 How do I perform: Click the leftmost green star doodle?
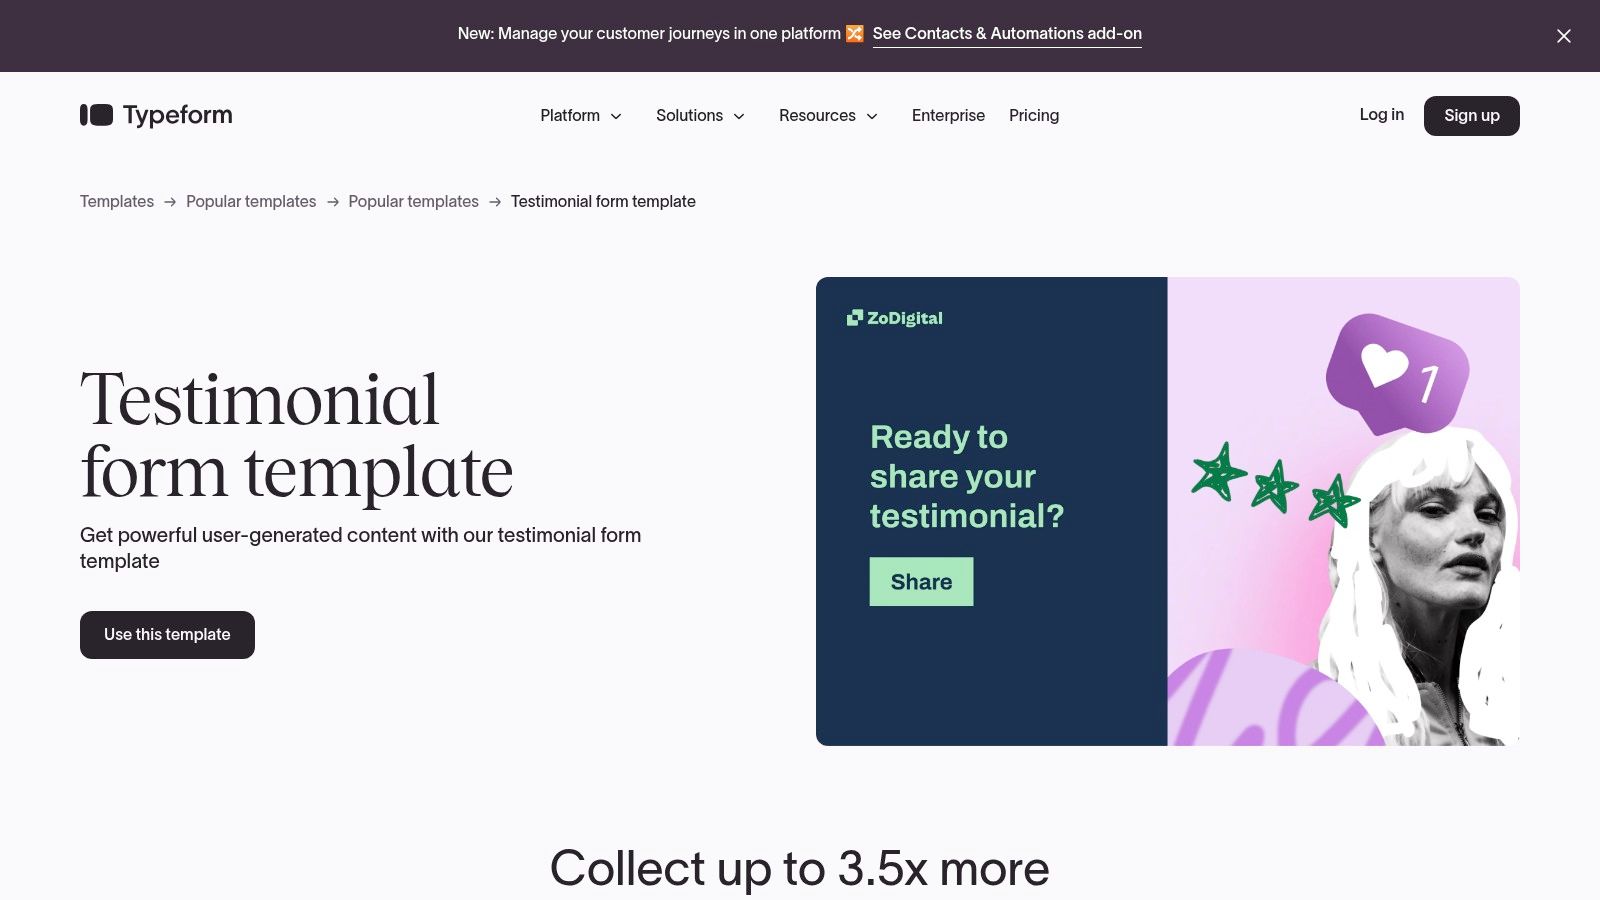point(1218,471)
